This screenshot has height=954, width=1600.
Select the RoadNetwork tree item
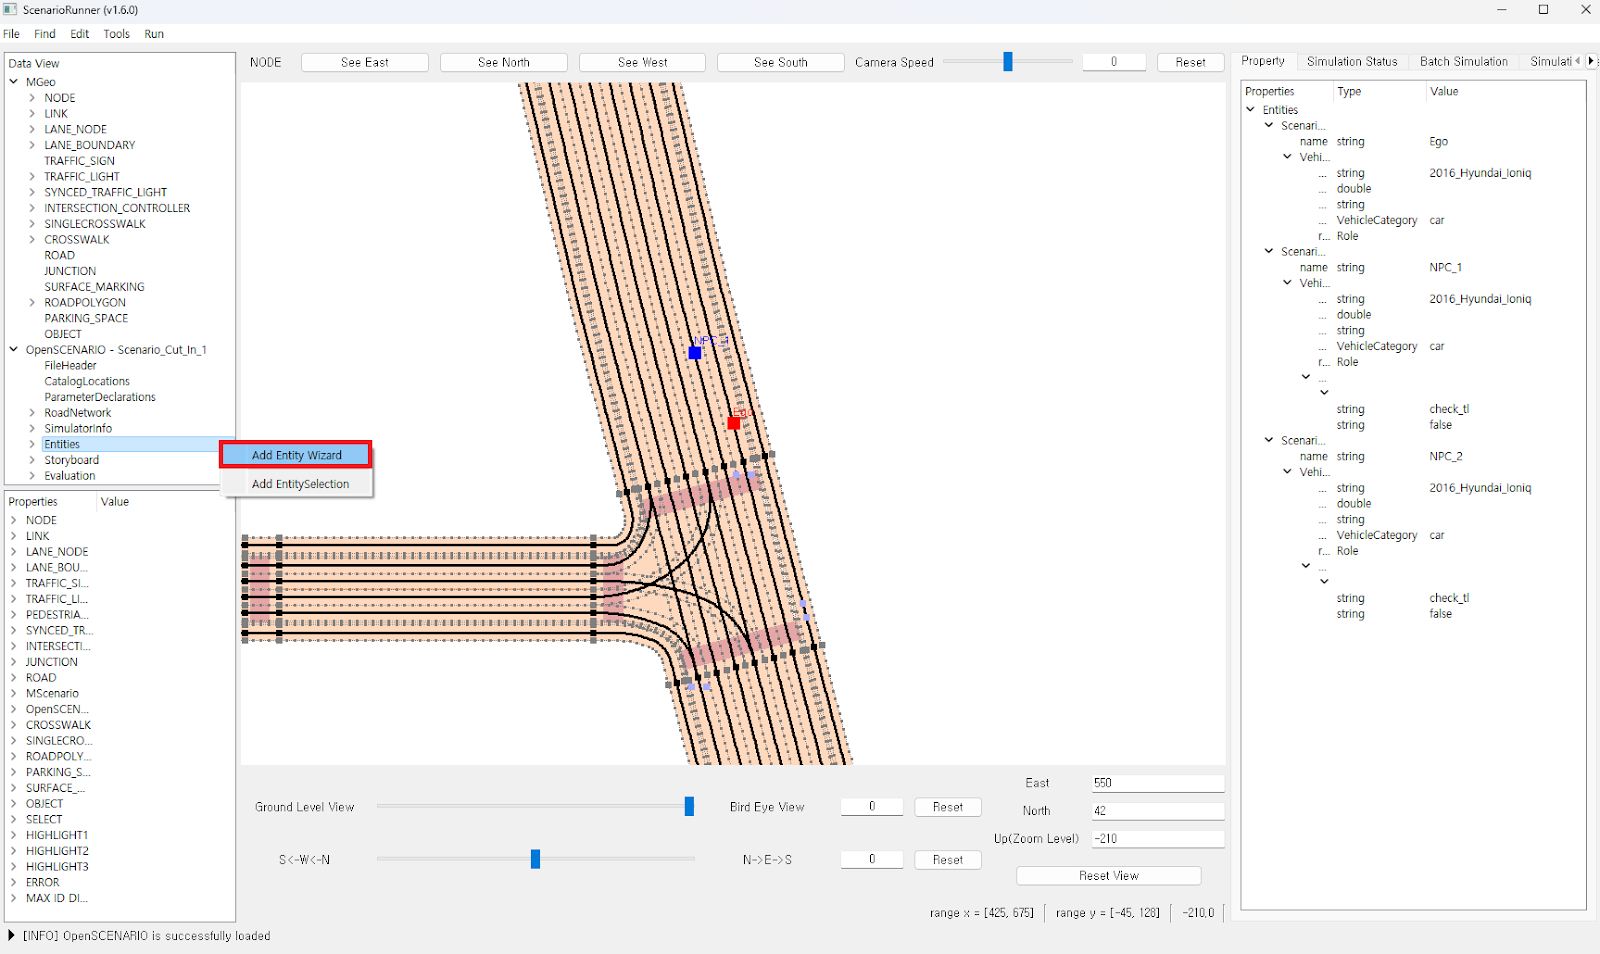[77, 413]
